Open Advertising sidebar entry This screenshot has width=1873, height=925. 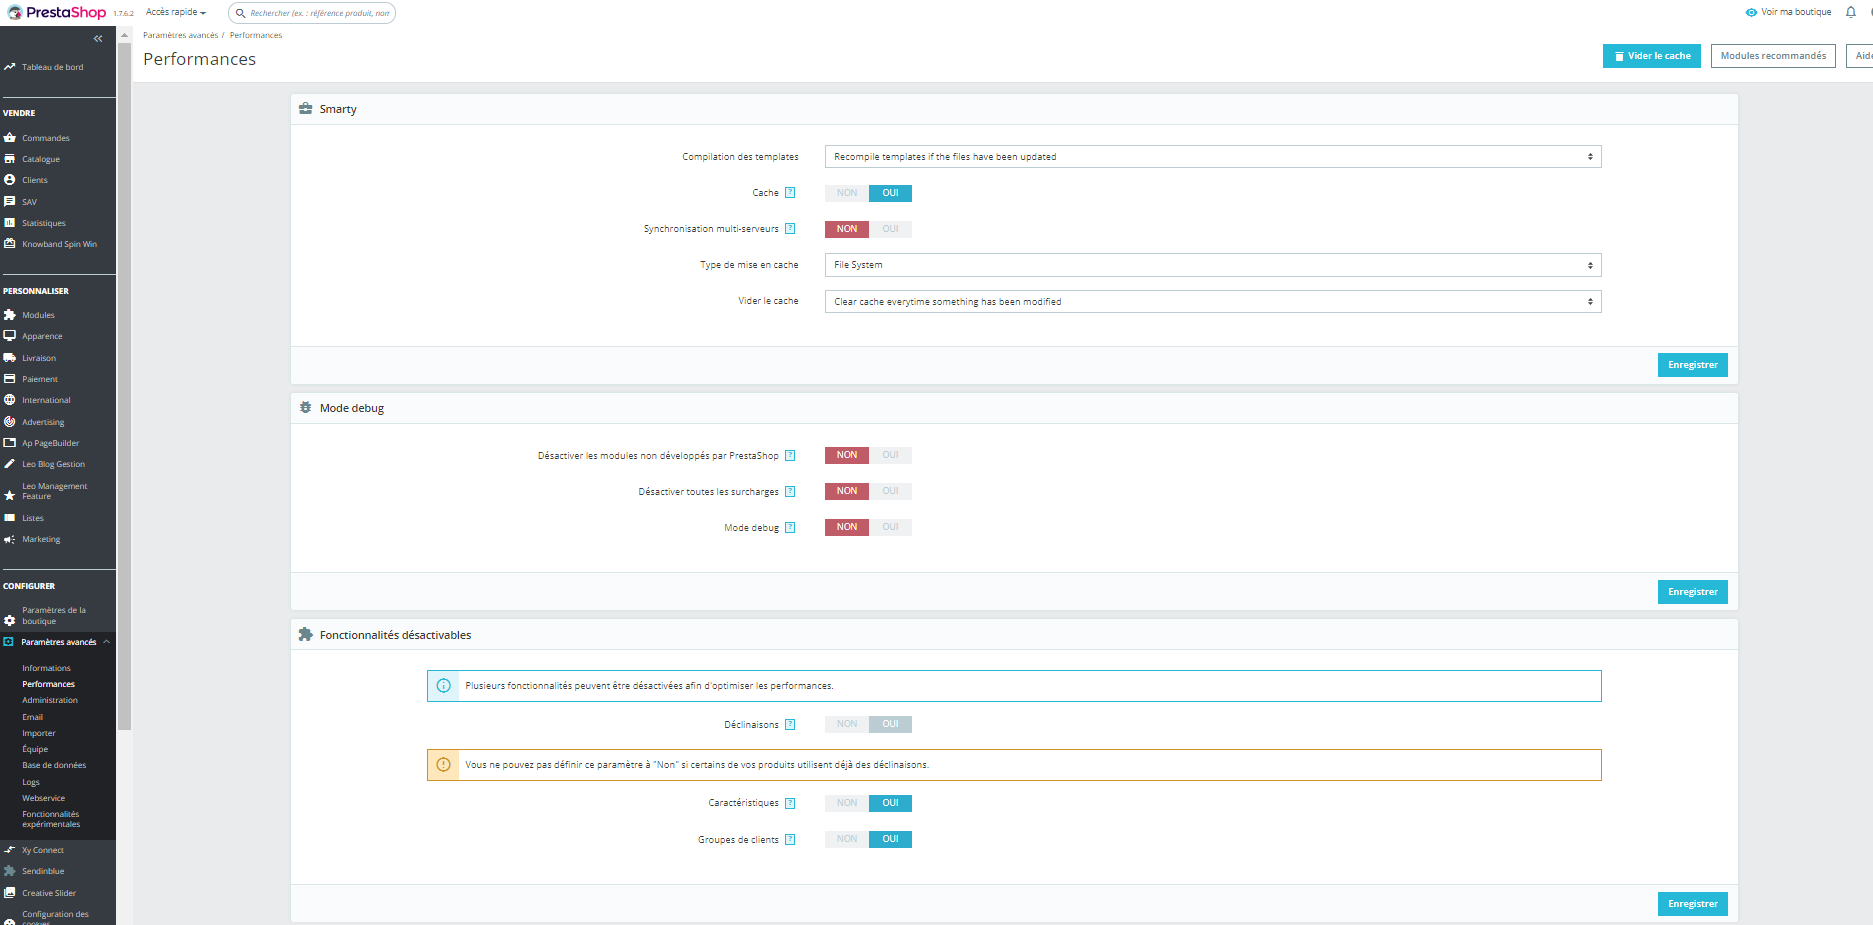[x=43, y=422]
